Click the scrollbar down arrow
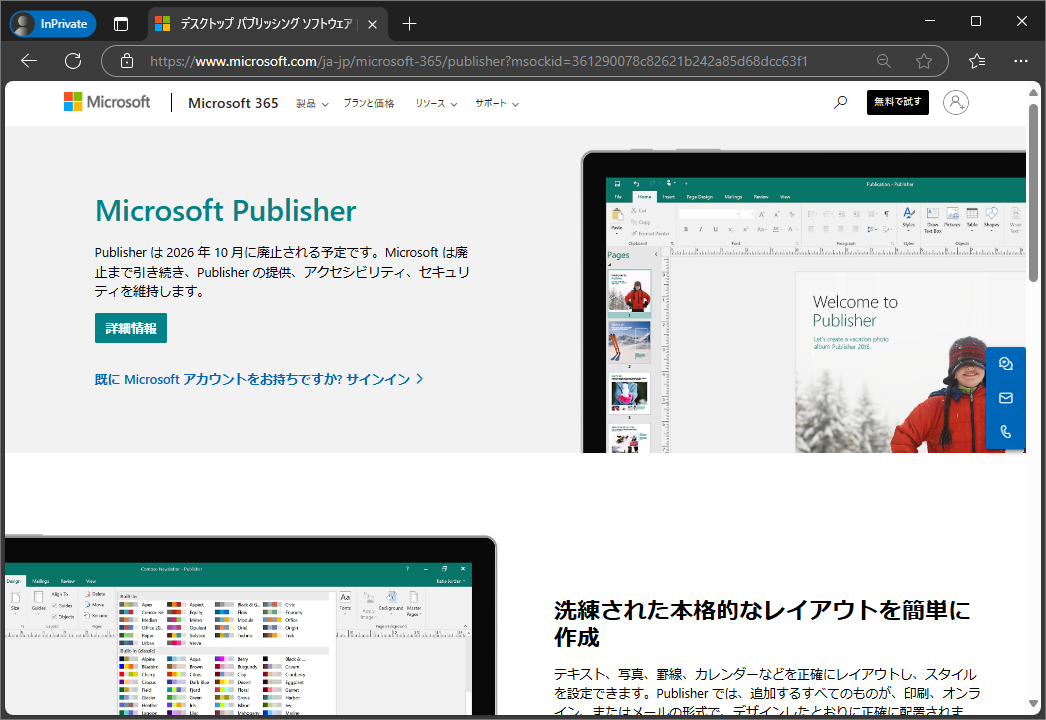1046x720 pixels. click(1033, 704)
